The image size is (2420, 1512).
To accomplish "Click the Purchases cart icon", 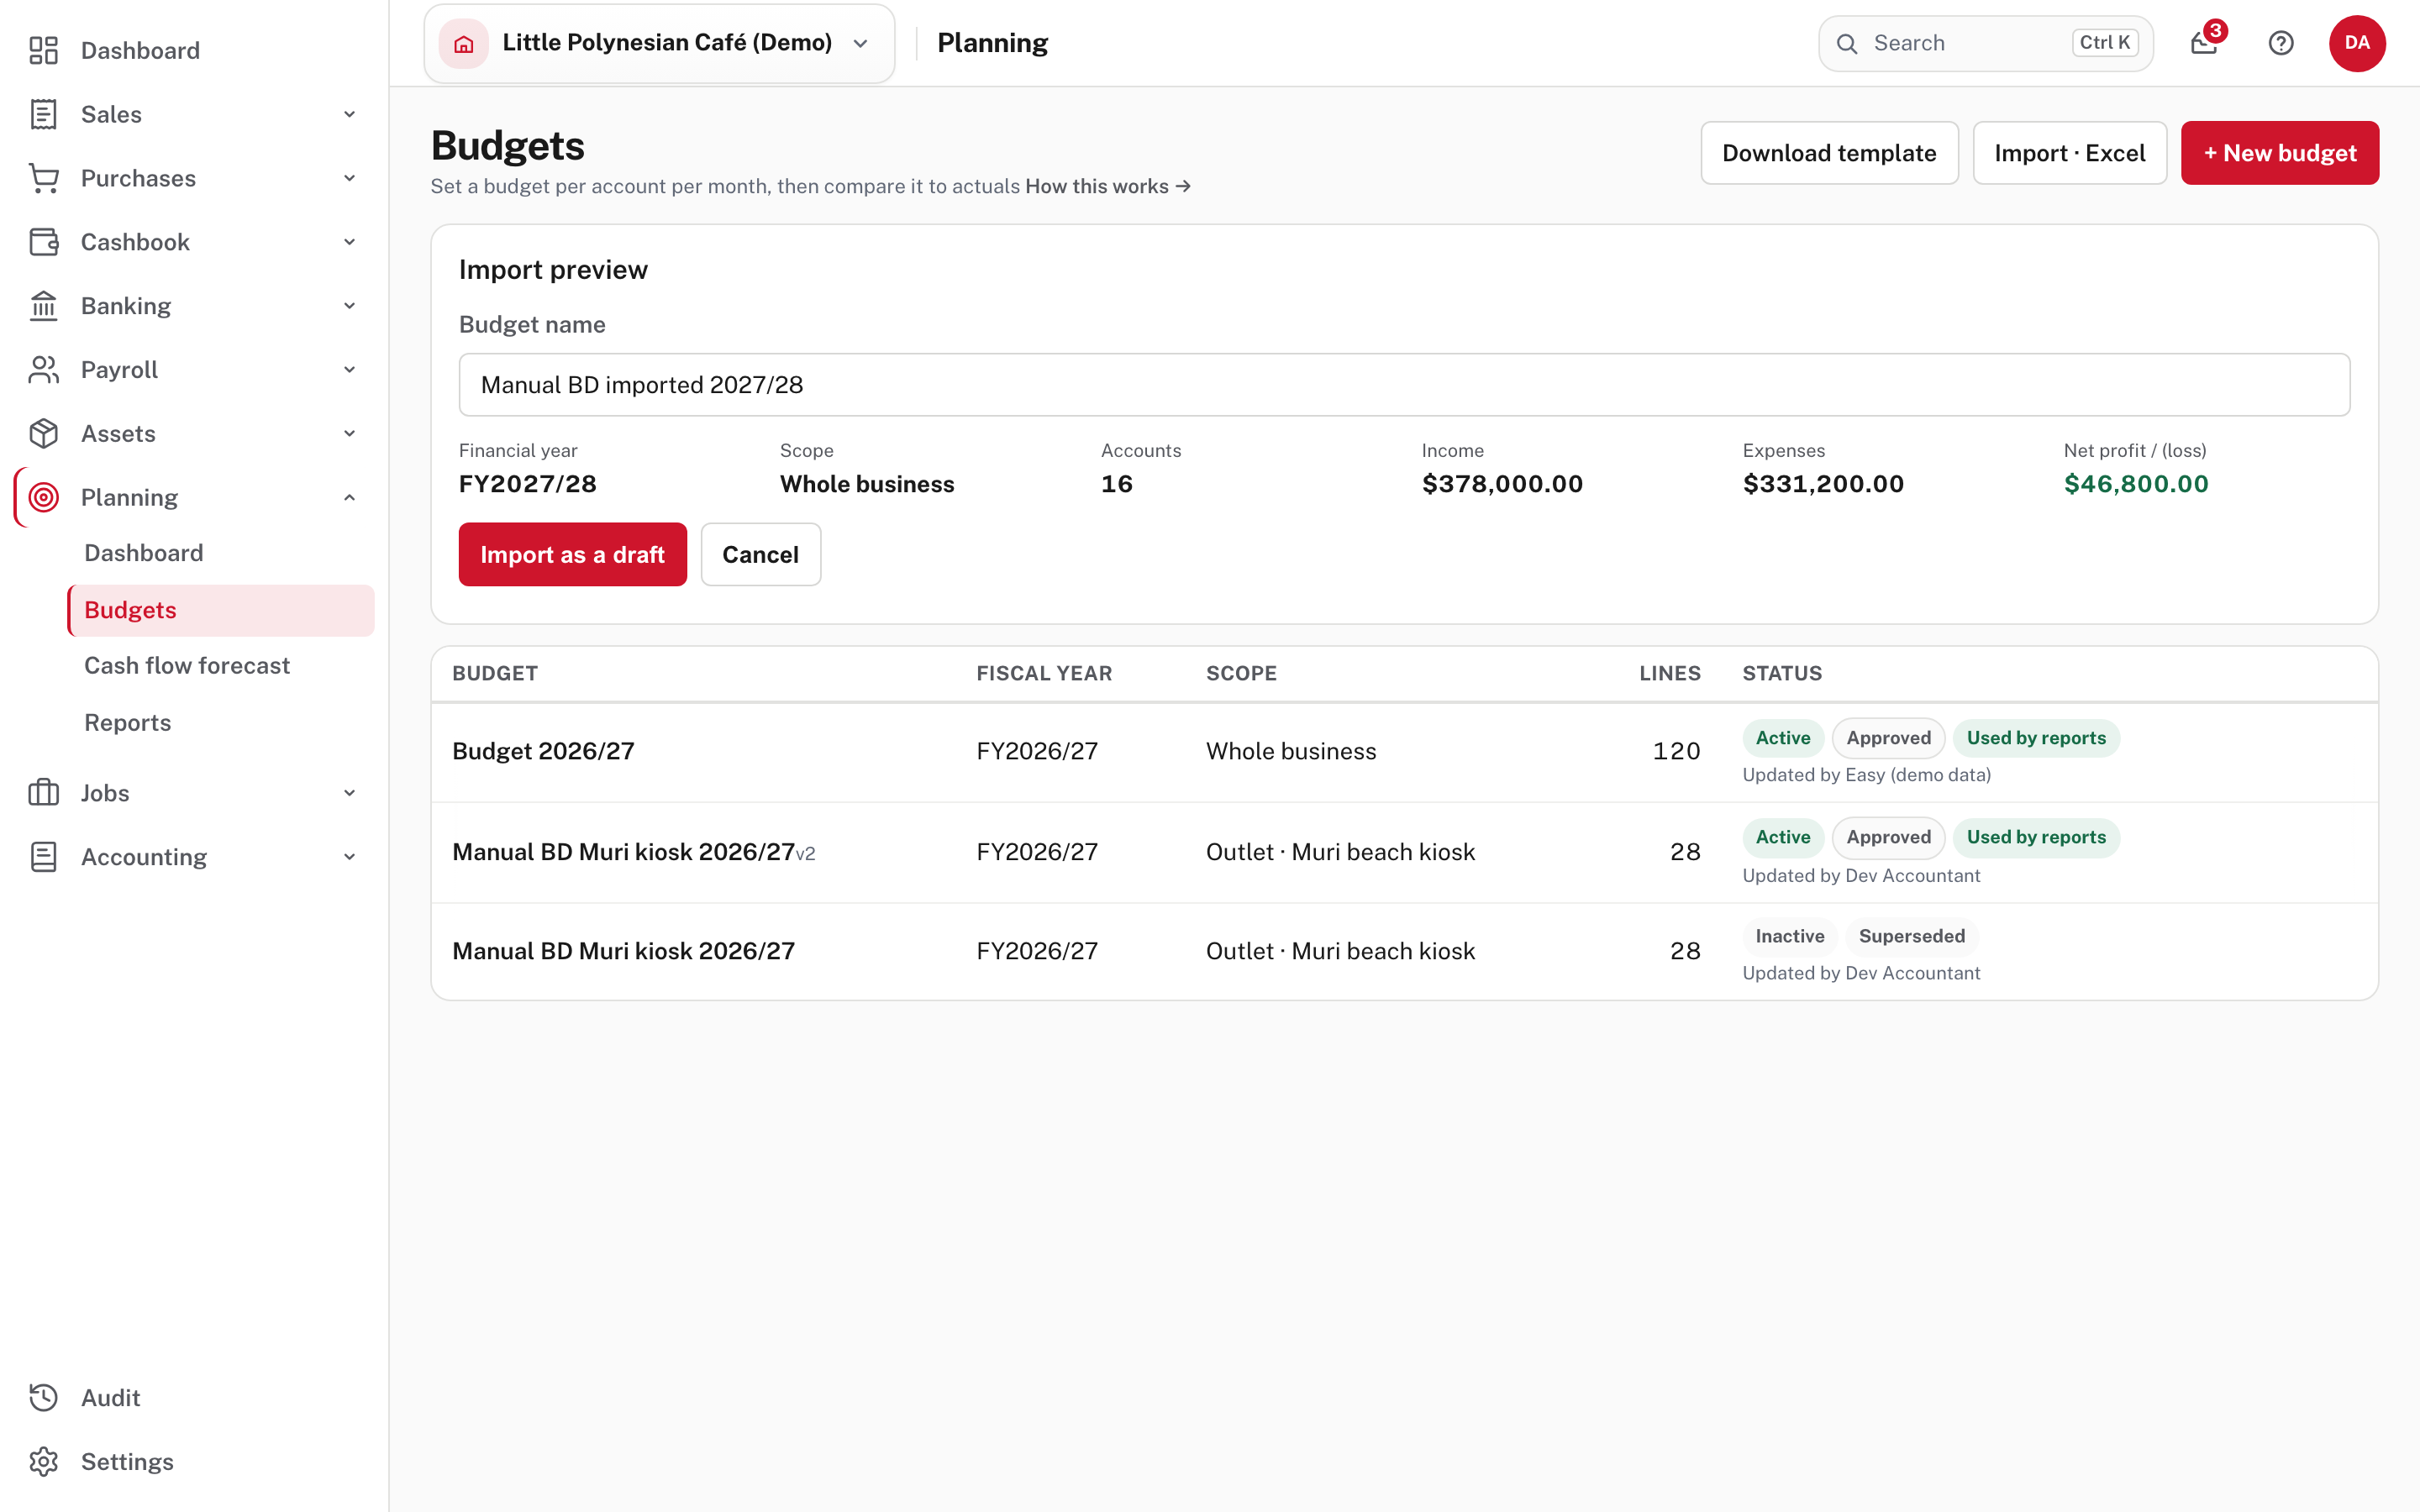I will [43, 178].
